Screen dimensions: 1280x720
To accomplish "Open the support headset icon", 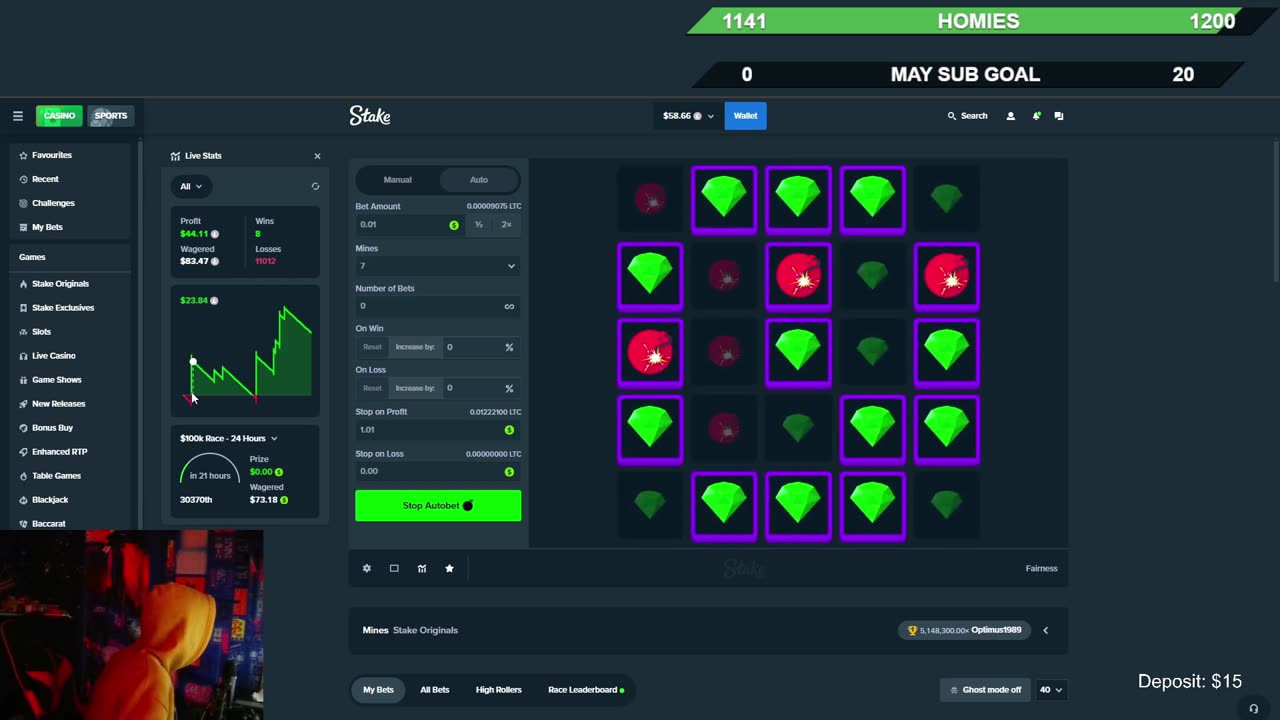I will (x=1253, y=708).
